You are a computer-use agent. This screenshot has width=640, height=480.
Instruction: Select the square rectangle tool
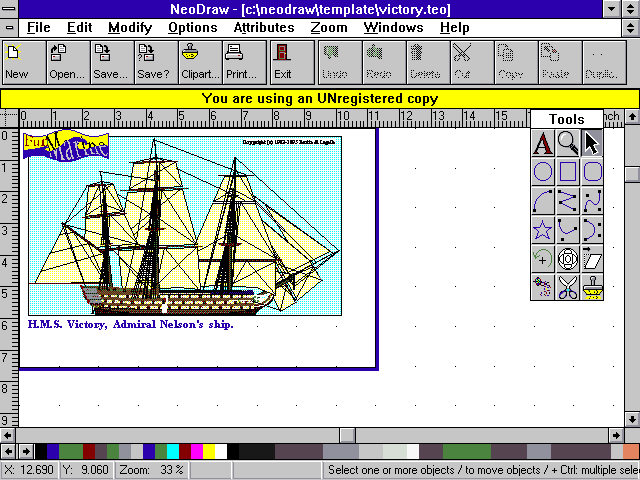(x=567, y=172)
